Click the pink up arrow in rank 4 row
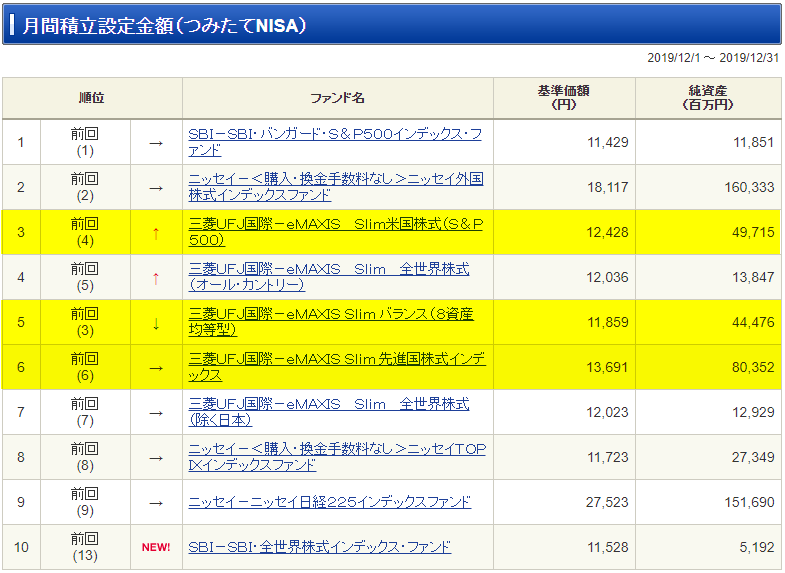Screen dimensions: 785x573 (156, 278)
